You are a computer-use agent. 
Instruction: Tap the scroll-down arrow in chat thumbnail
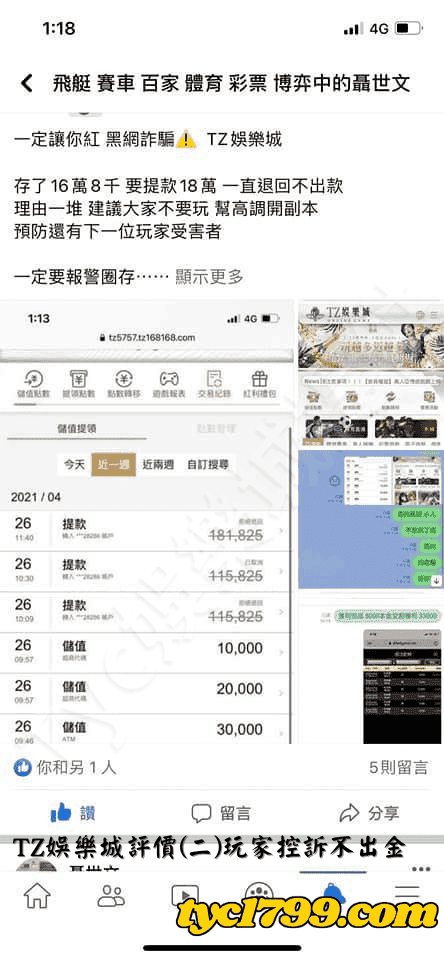[437, 580]
